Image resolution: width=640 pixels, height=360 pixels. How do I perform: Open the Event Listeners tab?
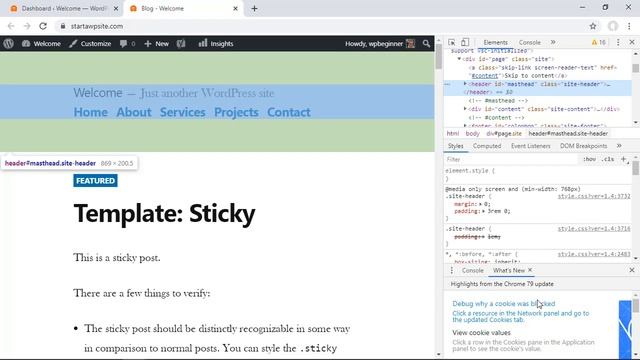tap(530, 146)
